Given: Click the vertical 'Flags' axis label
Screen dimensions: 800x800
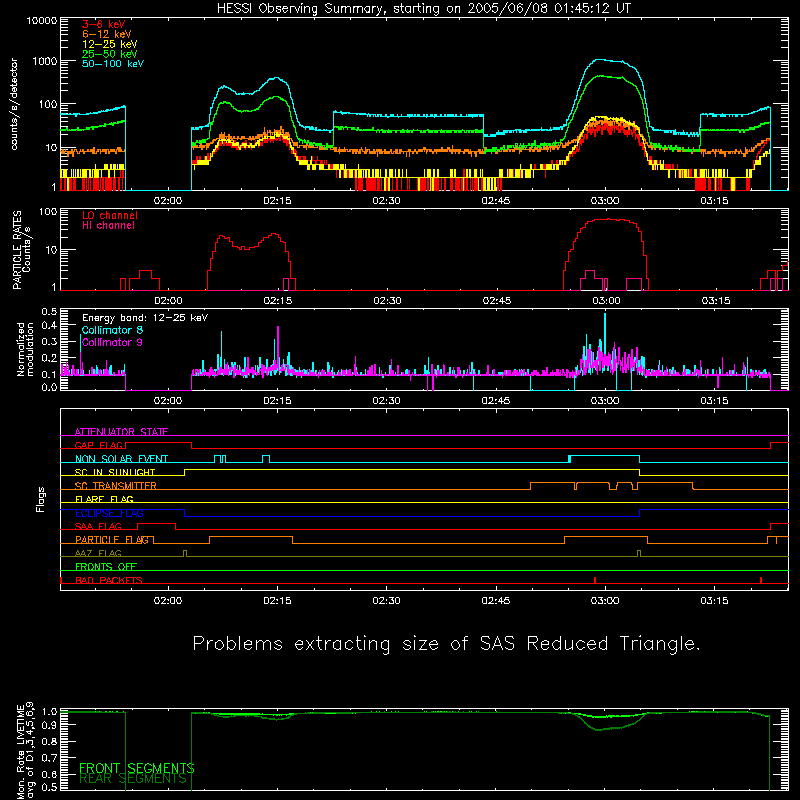Looking at the screenshot, I should pyautogui.click(x=41, y=499).
